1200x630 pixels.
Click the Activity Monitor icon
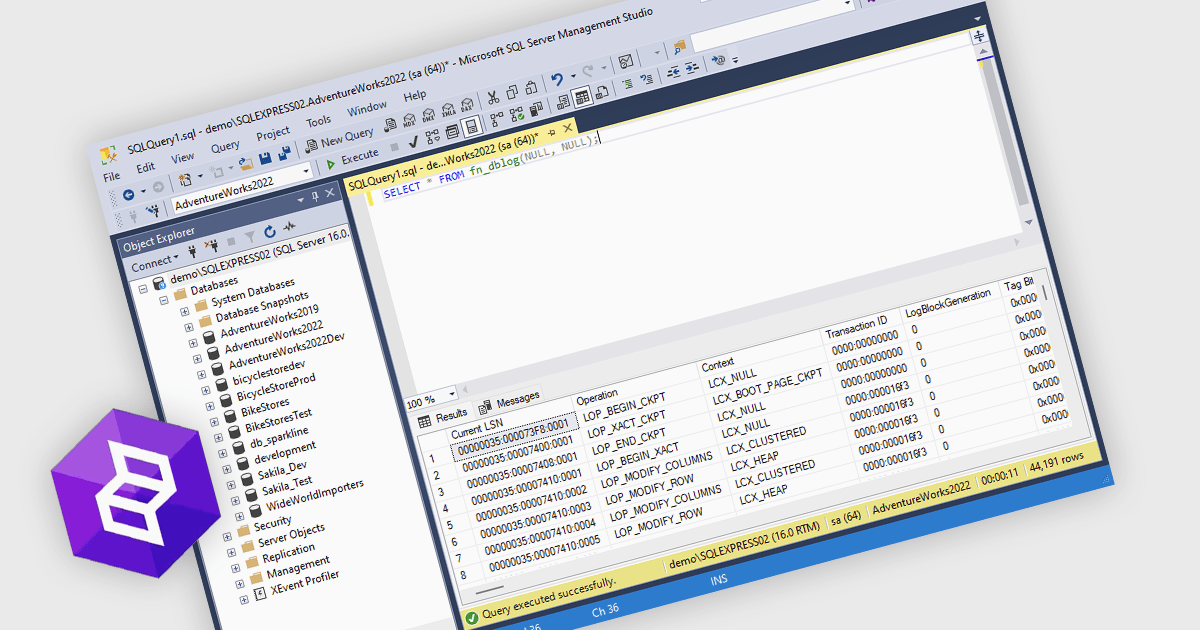(x=626, y=61)
